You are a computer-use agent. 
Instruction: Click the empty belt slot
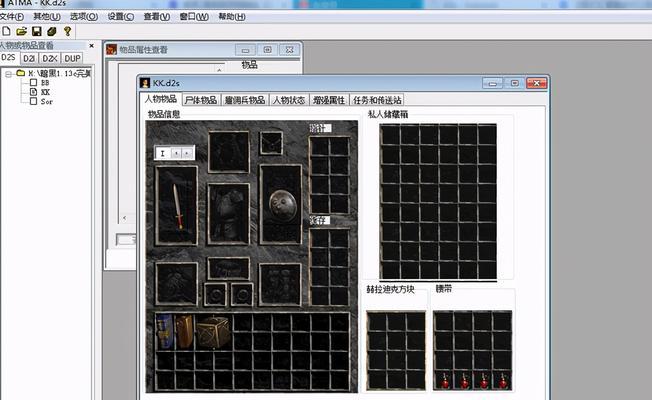[x=228, y=269]
